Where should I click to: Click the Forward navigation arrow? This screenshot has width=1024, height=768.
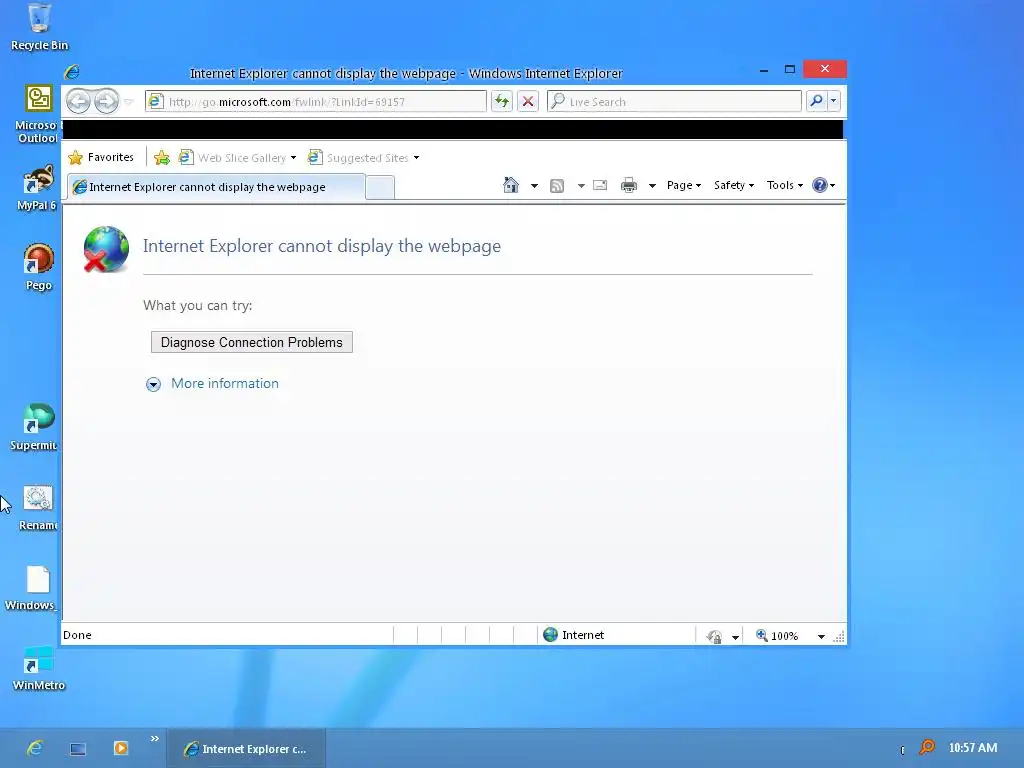click(x=106, y=101)
